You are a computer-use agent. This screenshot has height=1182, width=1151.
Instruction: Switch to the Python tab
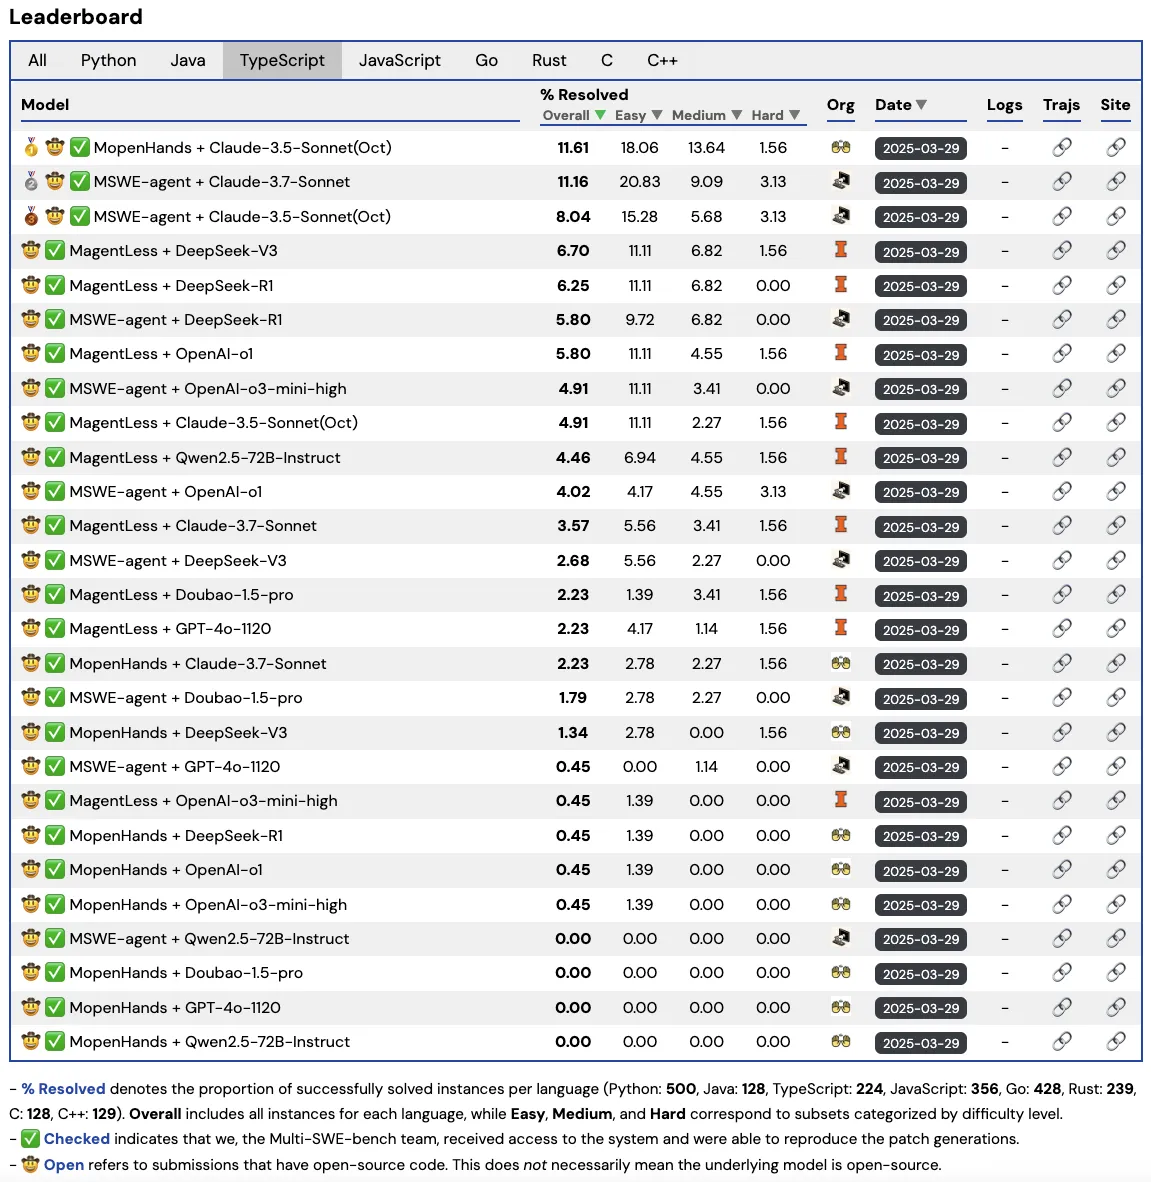click(x=108, y=60)
